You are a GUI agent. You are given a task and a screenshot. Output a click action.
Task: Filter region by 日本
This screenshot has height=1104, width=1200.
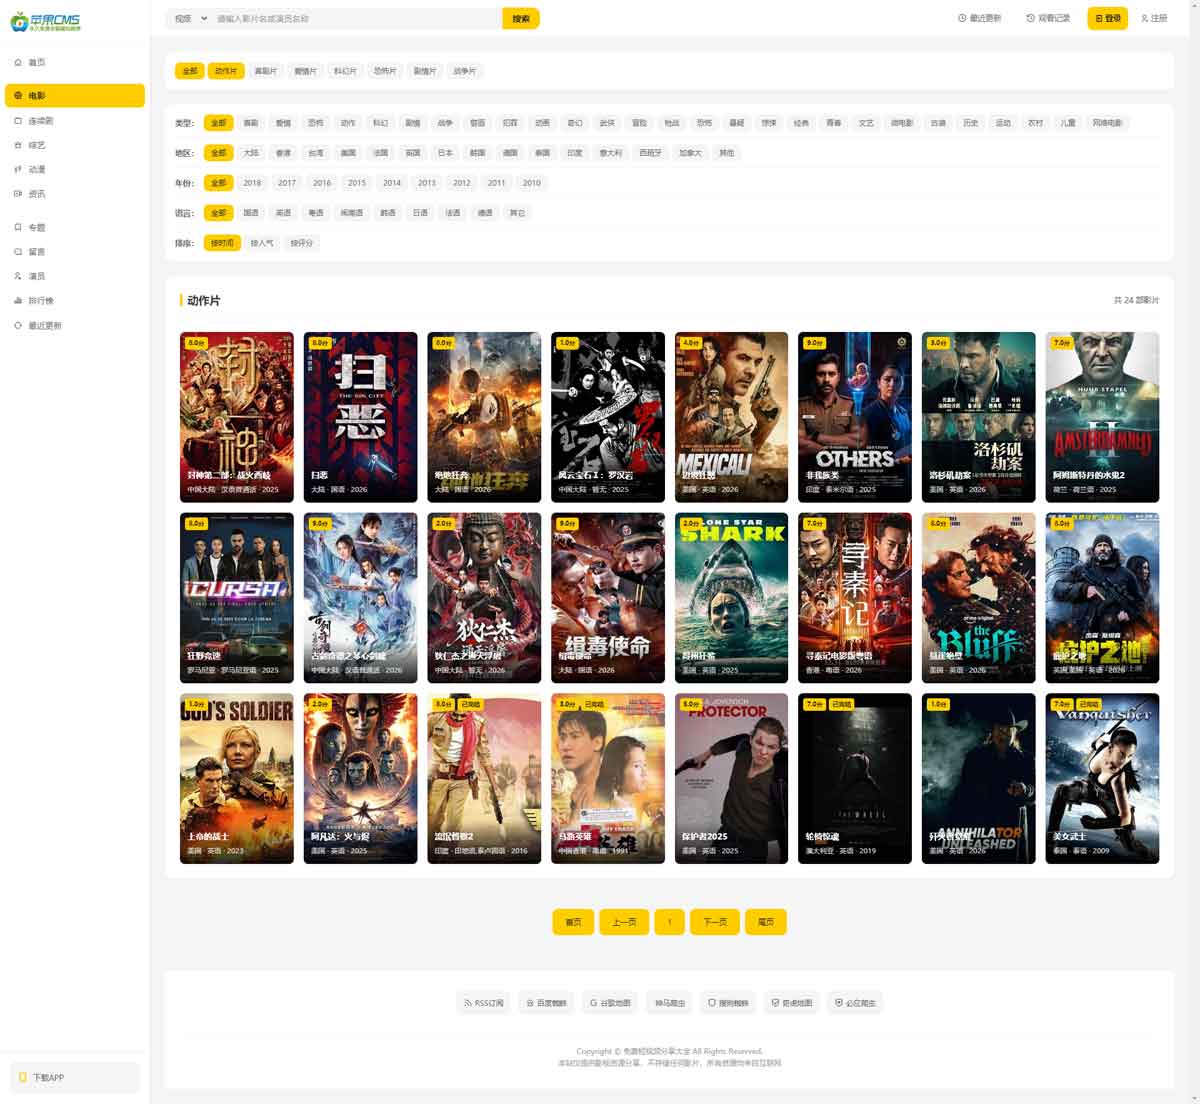pyautogui.click(x=445, y=153)
